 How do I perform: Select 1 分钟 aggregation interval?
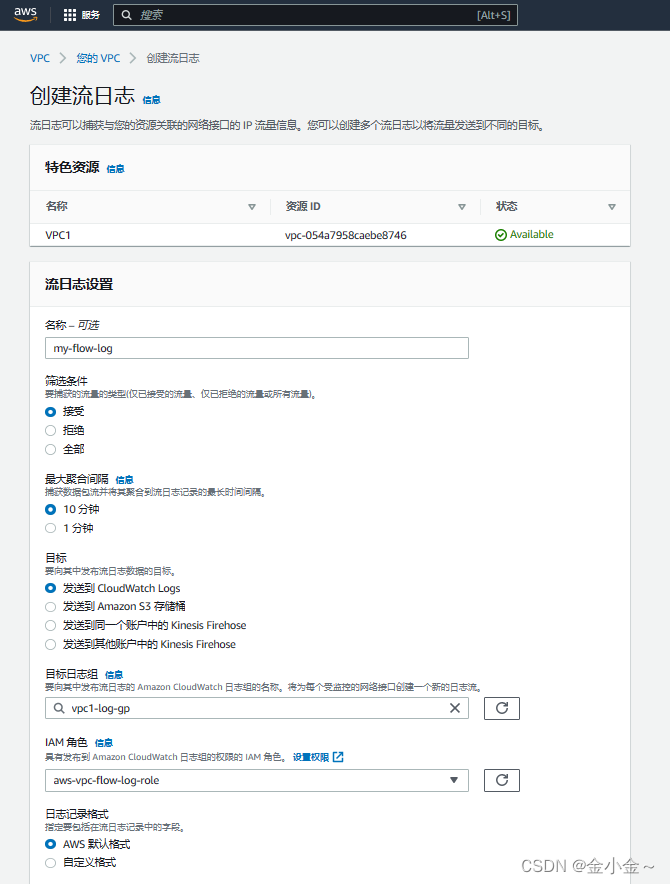[51, 528]
